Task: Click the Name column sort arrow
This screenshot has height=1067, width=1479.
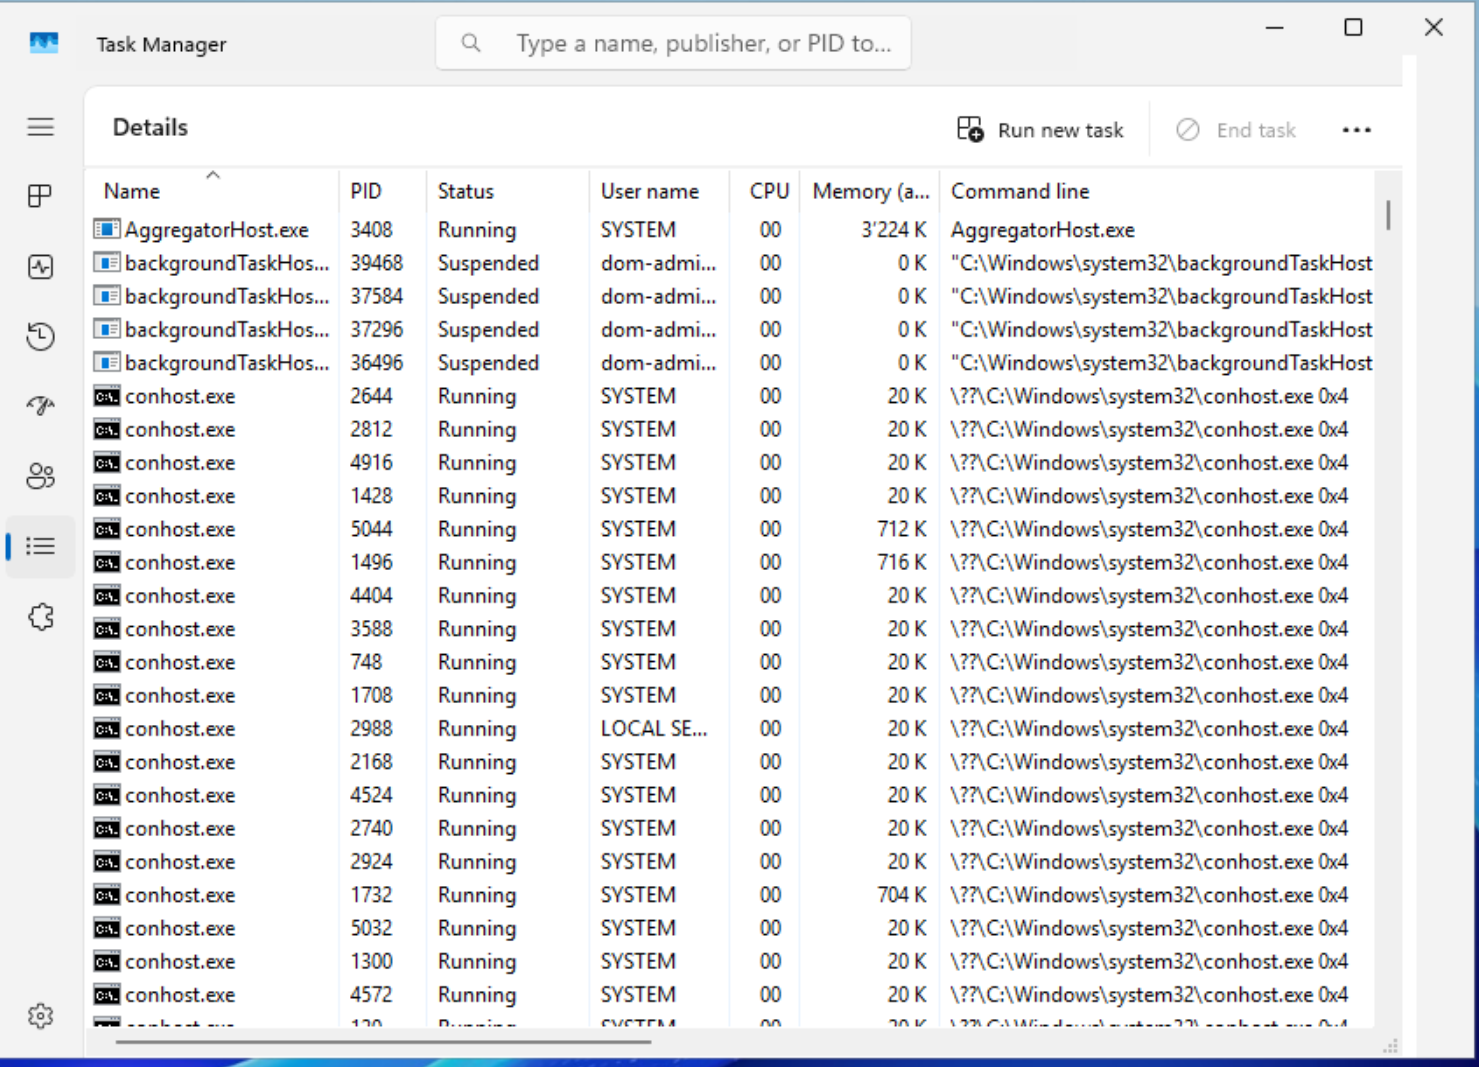Action: pos(213,175)
